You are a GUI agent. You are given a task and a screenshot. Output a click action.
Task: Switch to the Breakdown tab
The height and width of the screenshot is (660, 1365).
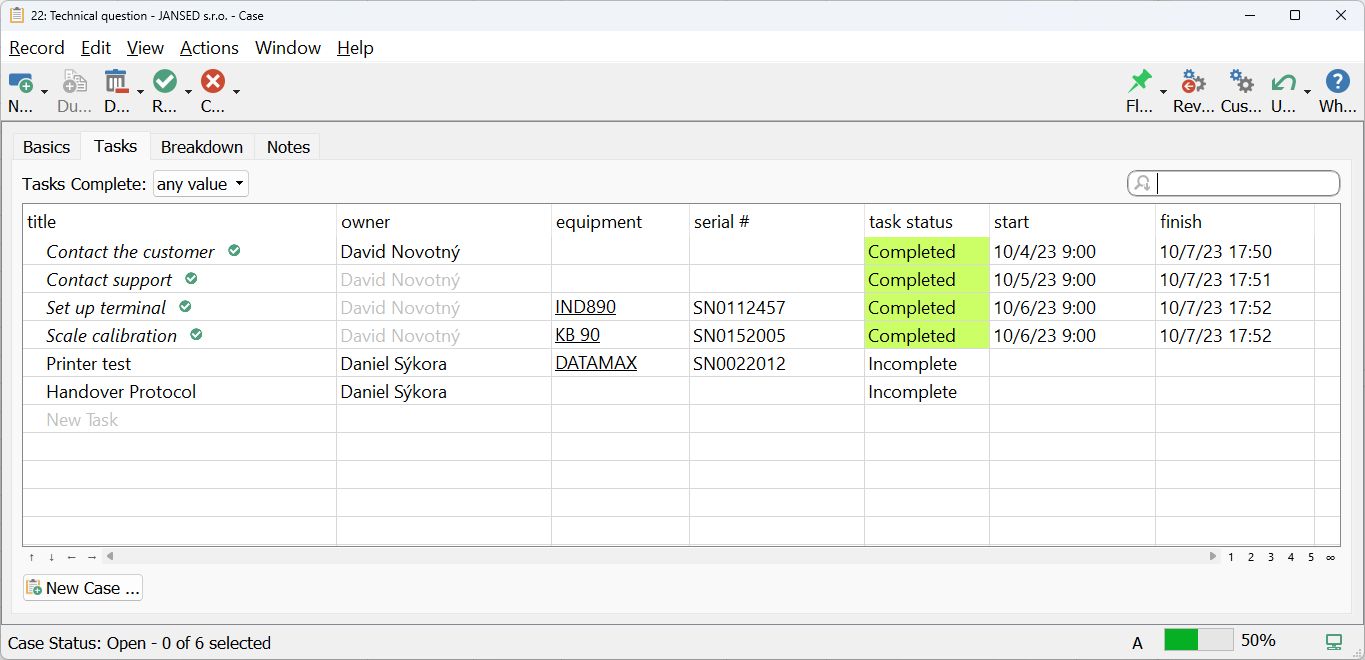(202, 147)
